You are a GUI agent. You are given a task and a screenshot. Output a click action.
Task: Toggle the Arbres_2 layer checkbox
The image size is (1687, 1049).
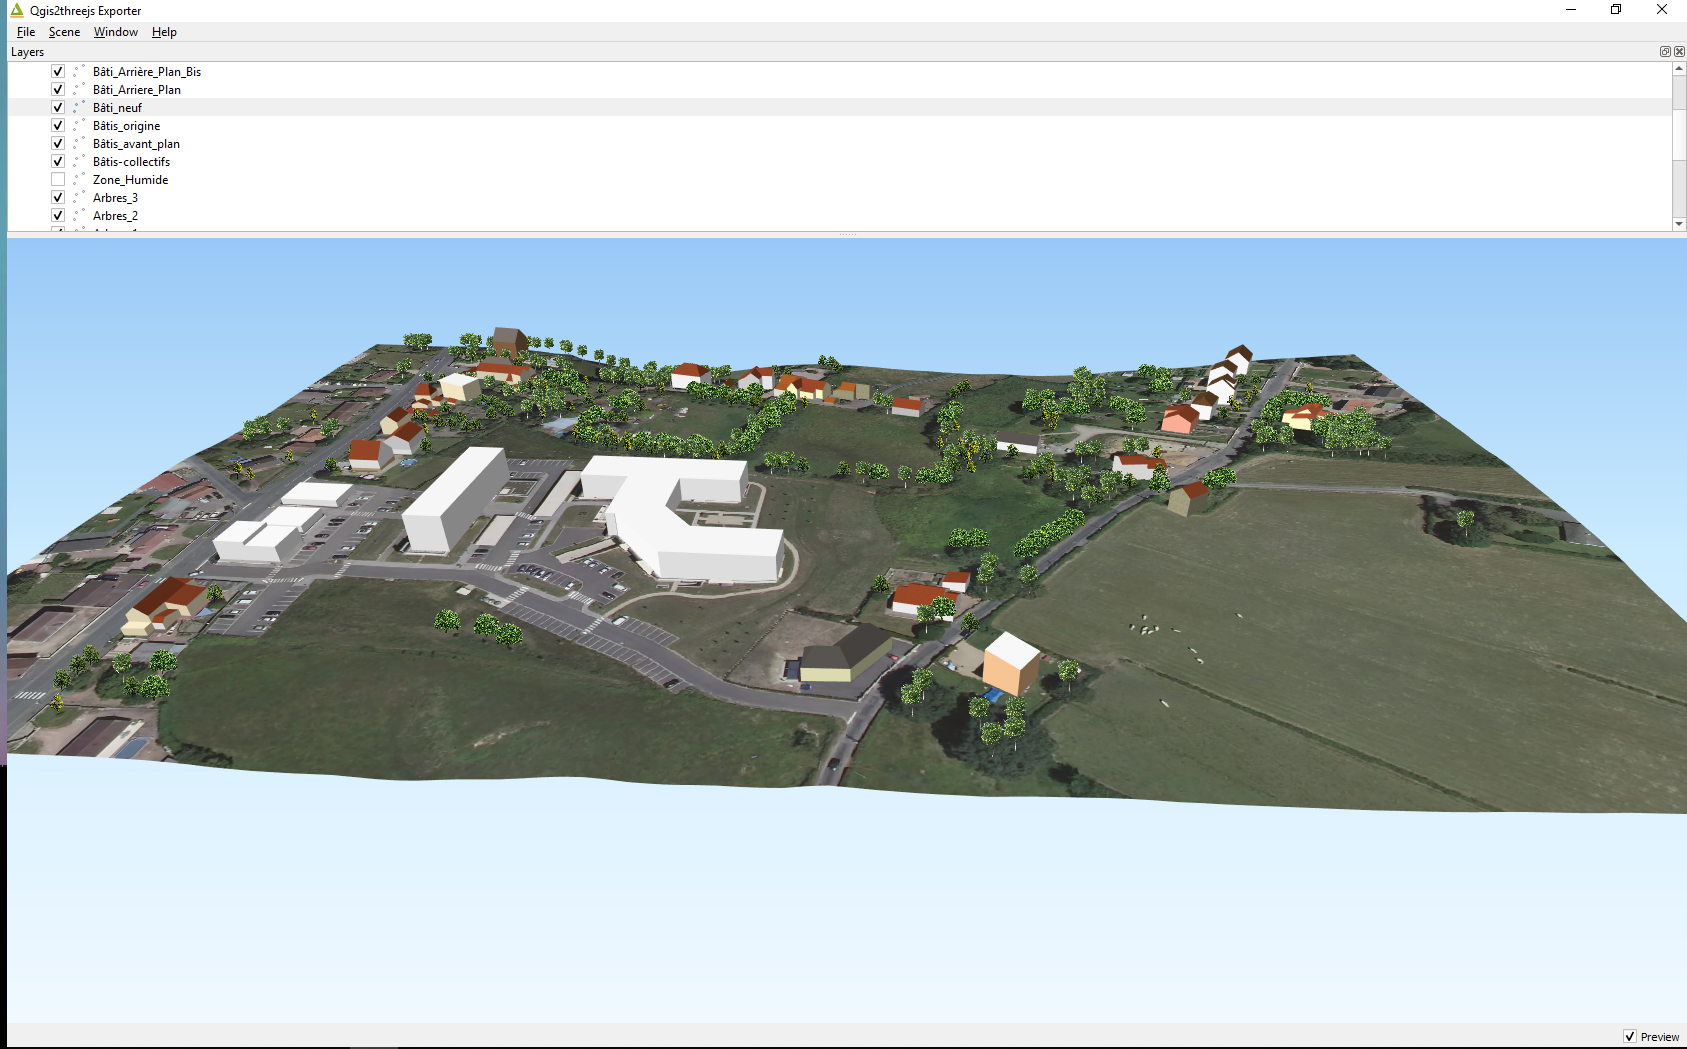[x=58, y=216]
